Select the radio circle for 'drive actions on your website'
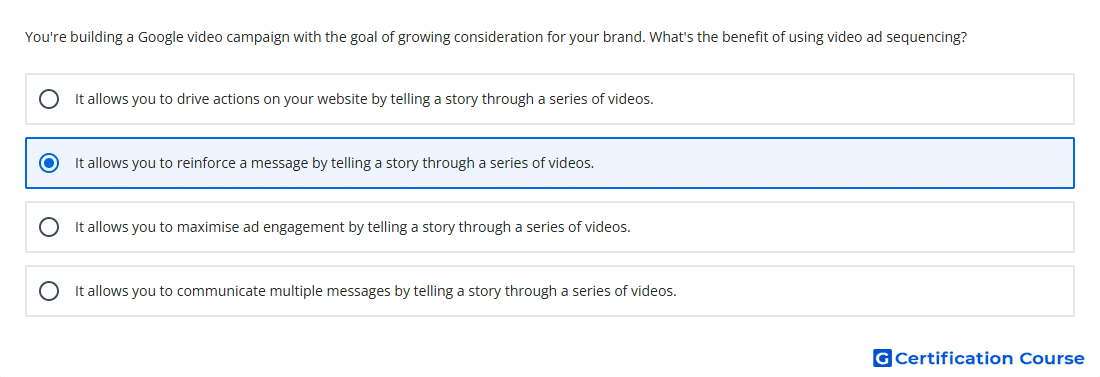 (49, 99)
